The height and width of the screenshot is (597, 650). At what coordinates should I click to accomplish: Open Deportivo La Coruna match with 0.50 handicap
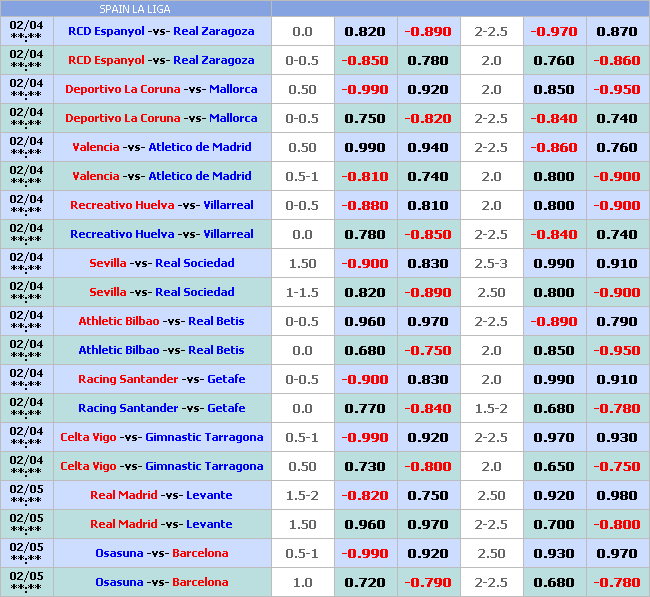(161, 89)
